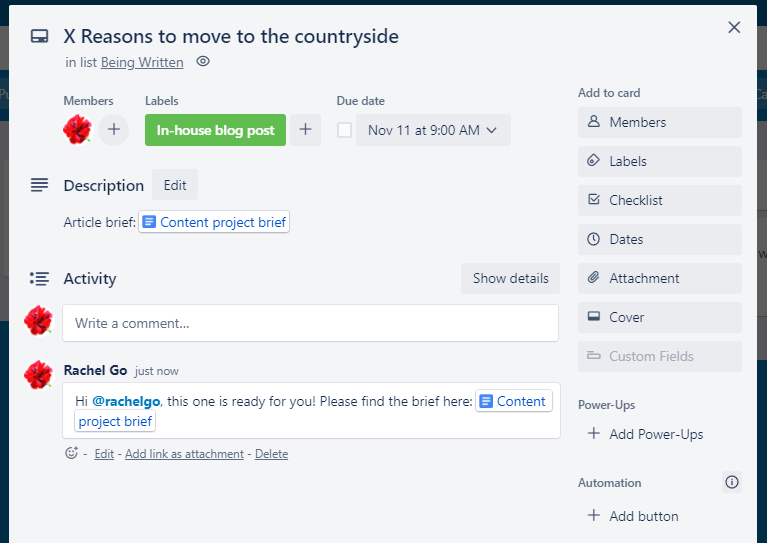Open the Automation info icon
The width and height of the screenshot is (767, 543).
pos(732,482)
